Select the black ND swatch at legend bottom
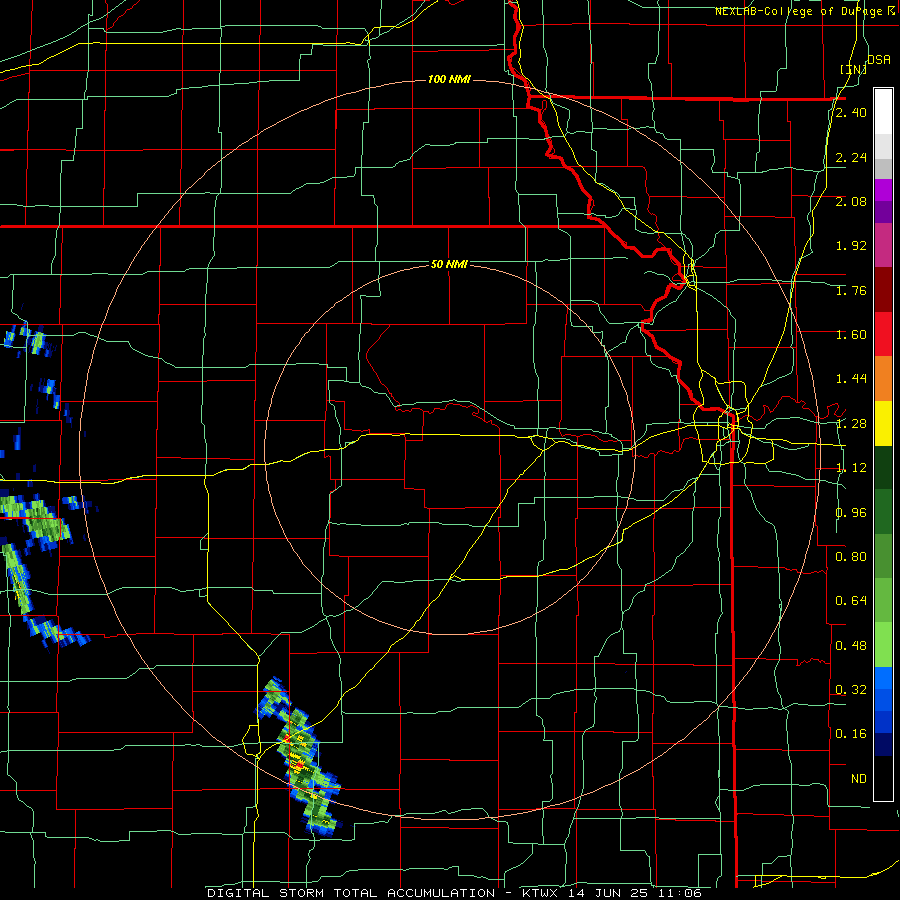The image size is (900, 900). (883, 778)
